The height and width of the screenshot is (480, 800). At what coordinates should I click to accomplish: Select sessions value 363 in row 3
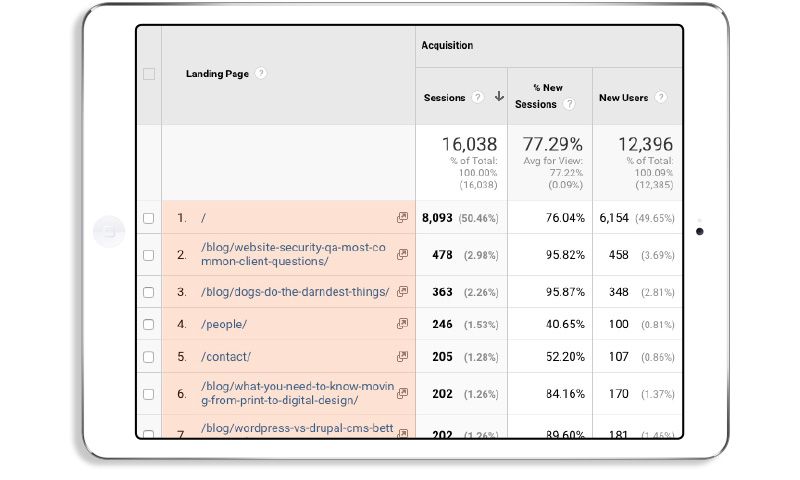[x=442, y=292]
